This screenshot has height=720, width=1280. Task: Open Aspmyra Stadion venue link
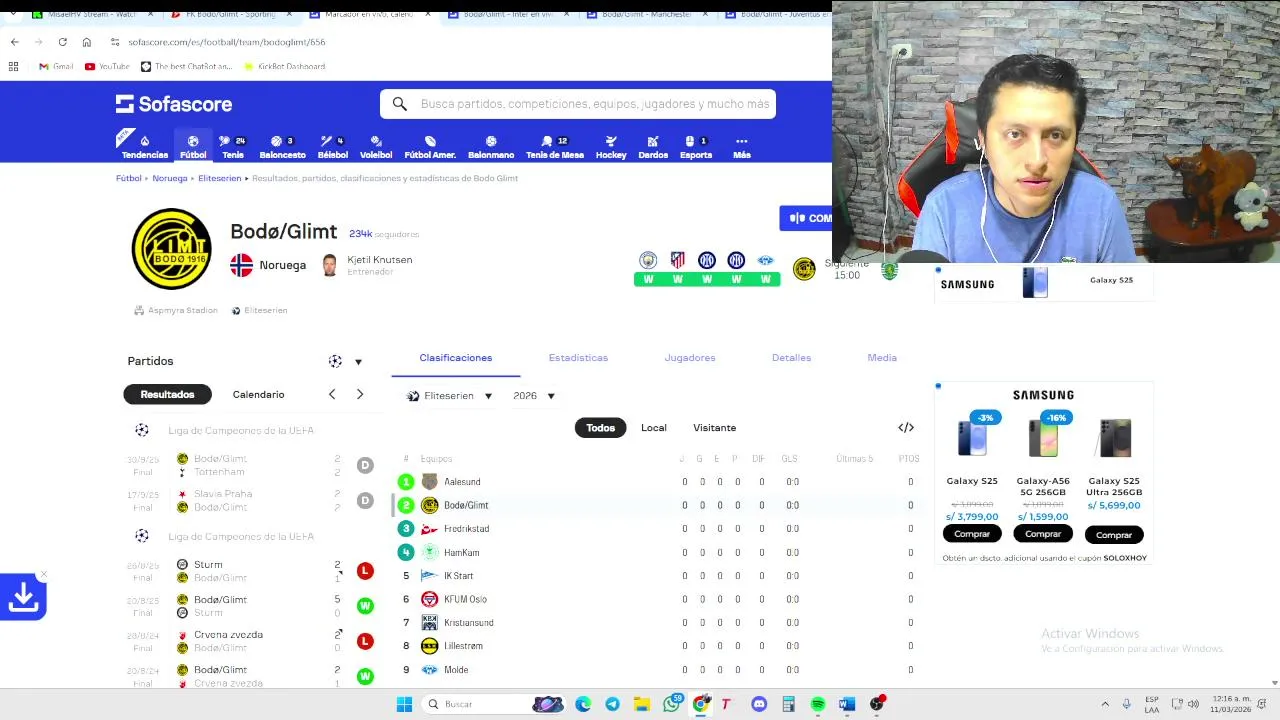(176, 310)
